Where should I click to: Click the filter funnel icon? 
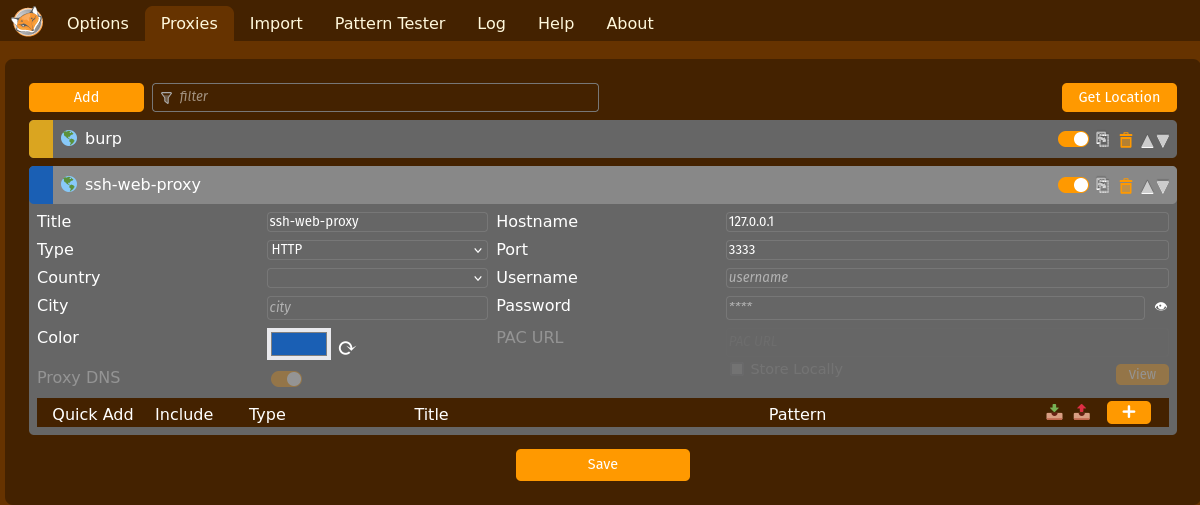tap(167, 98)
